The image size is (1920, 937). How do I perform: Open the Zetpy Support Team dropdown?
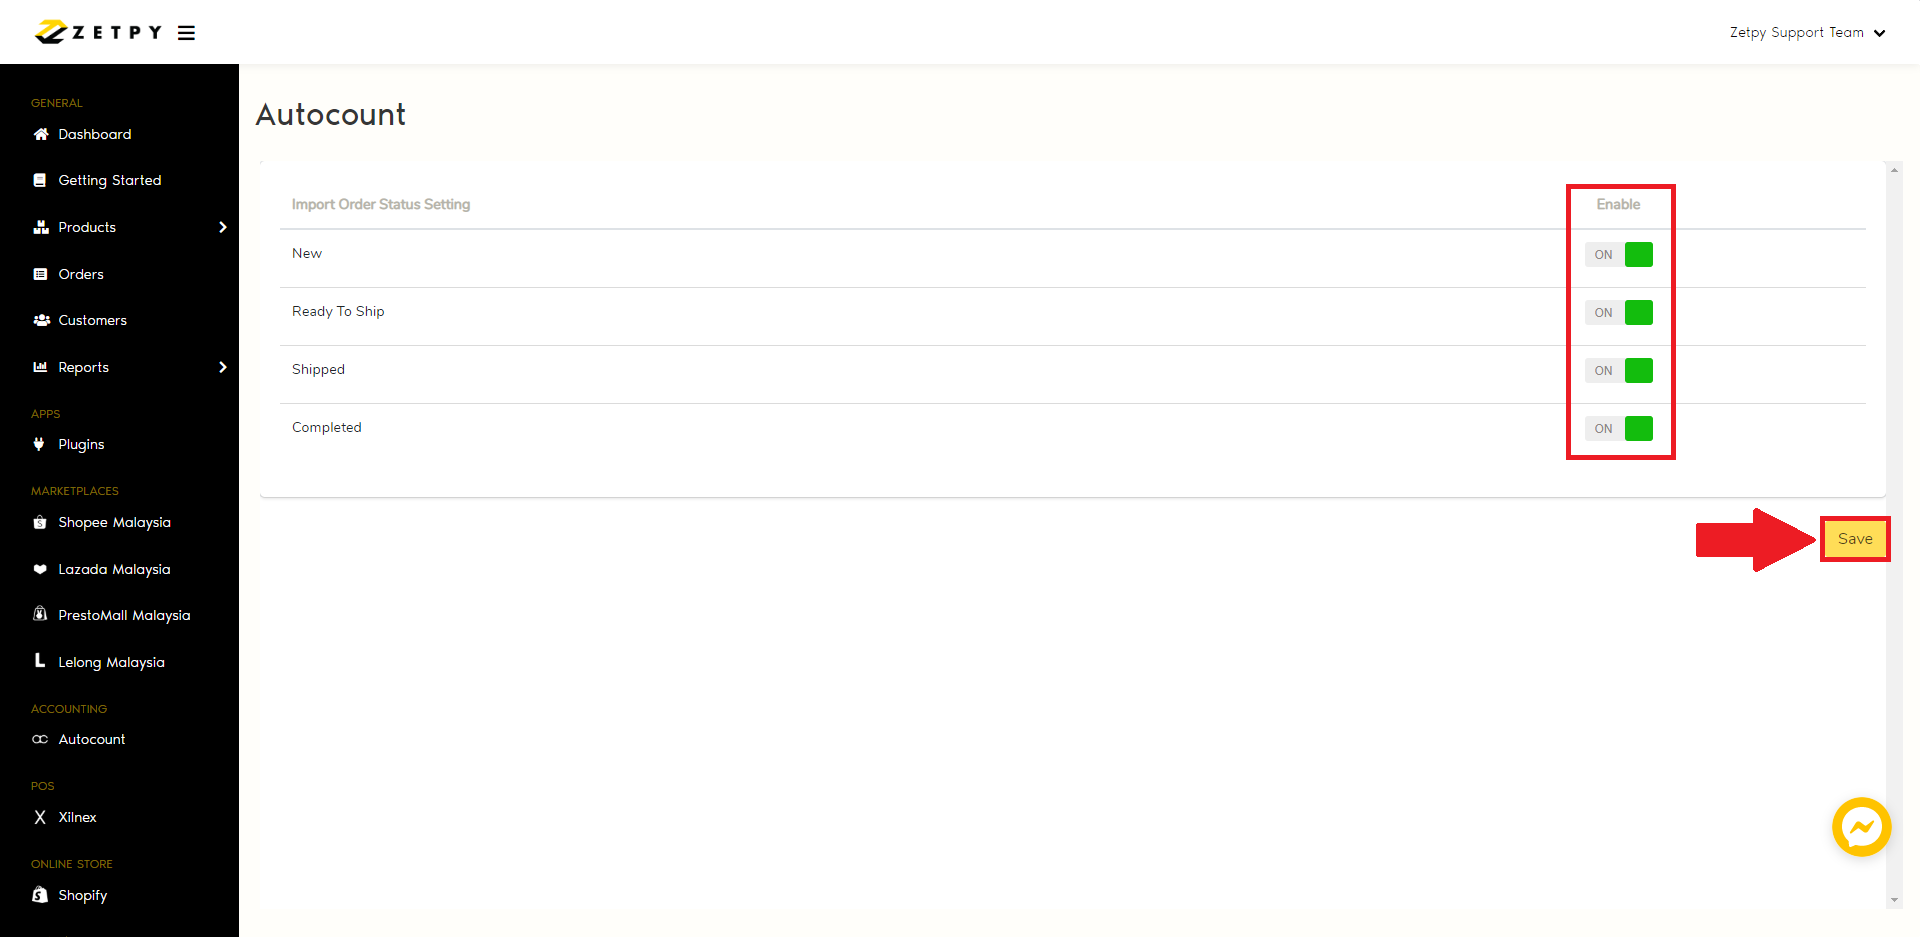pos(1807,33)
